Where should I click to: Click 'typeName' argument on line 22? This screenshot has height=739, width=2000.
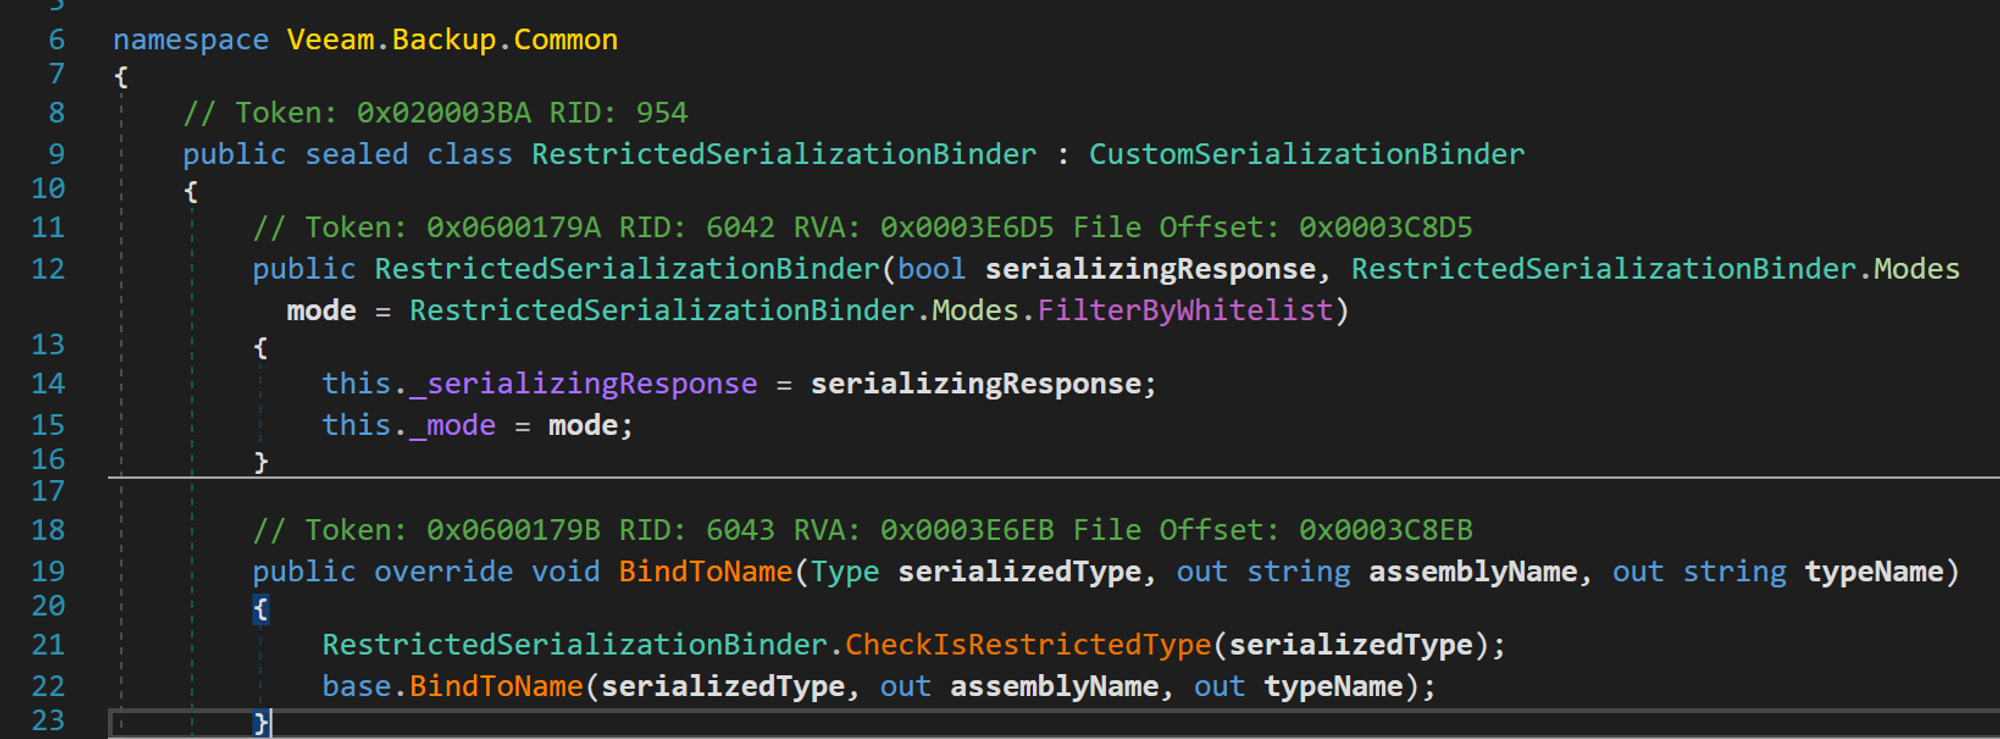[1333, 687]
